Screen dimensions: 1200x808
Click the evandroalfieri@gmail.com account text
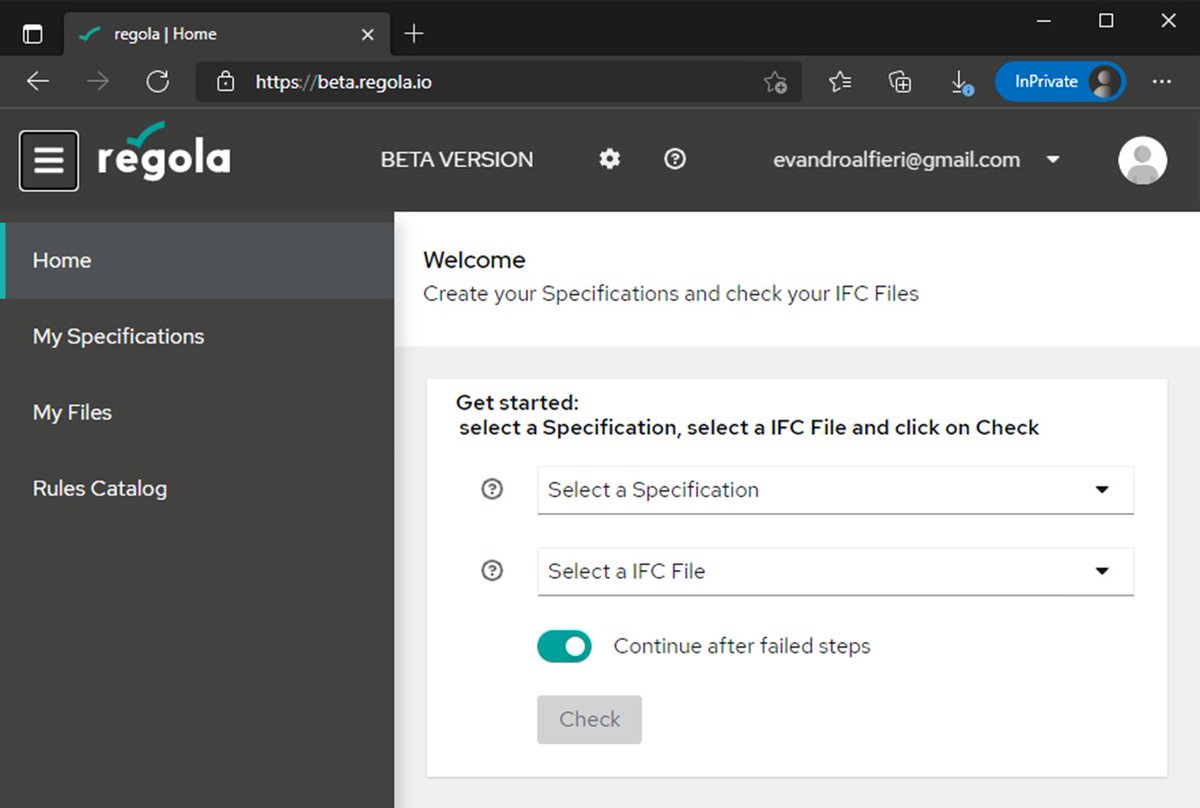point(897,160)
